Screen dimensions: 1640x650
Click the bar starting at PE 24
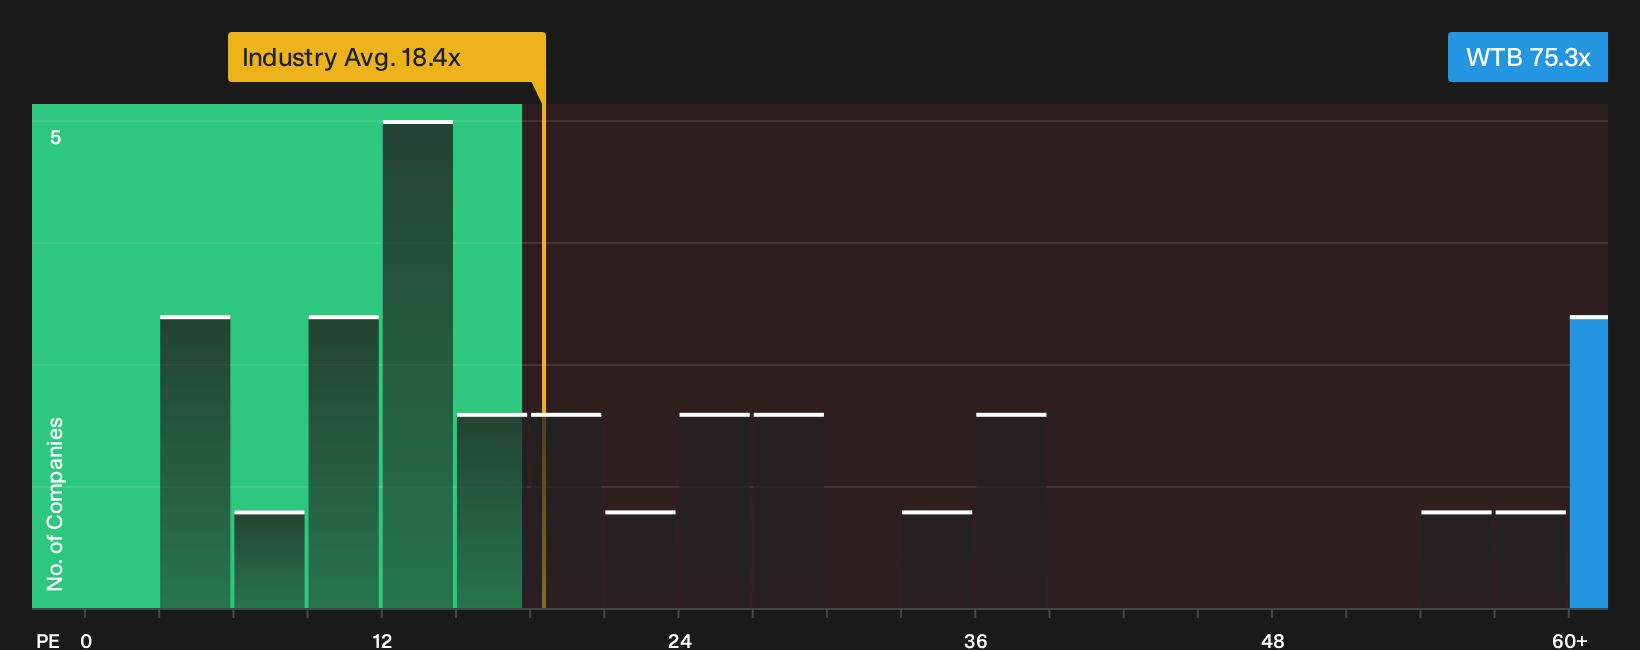tap(715, 510)
